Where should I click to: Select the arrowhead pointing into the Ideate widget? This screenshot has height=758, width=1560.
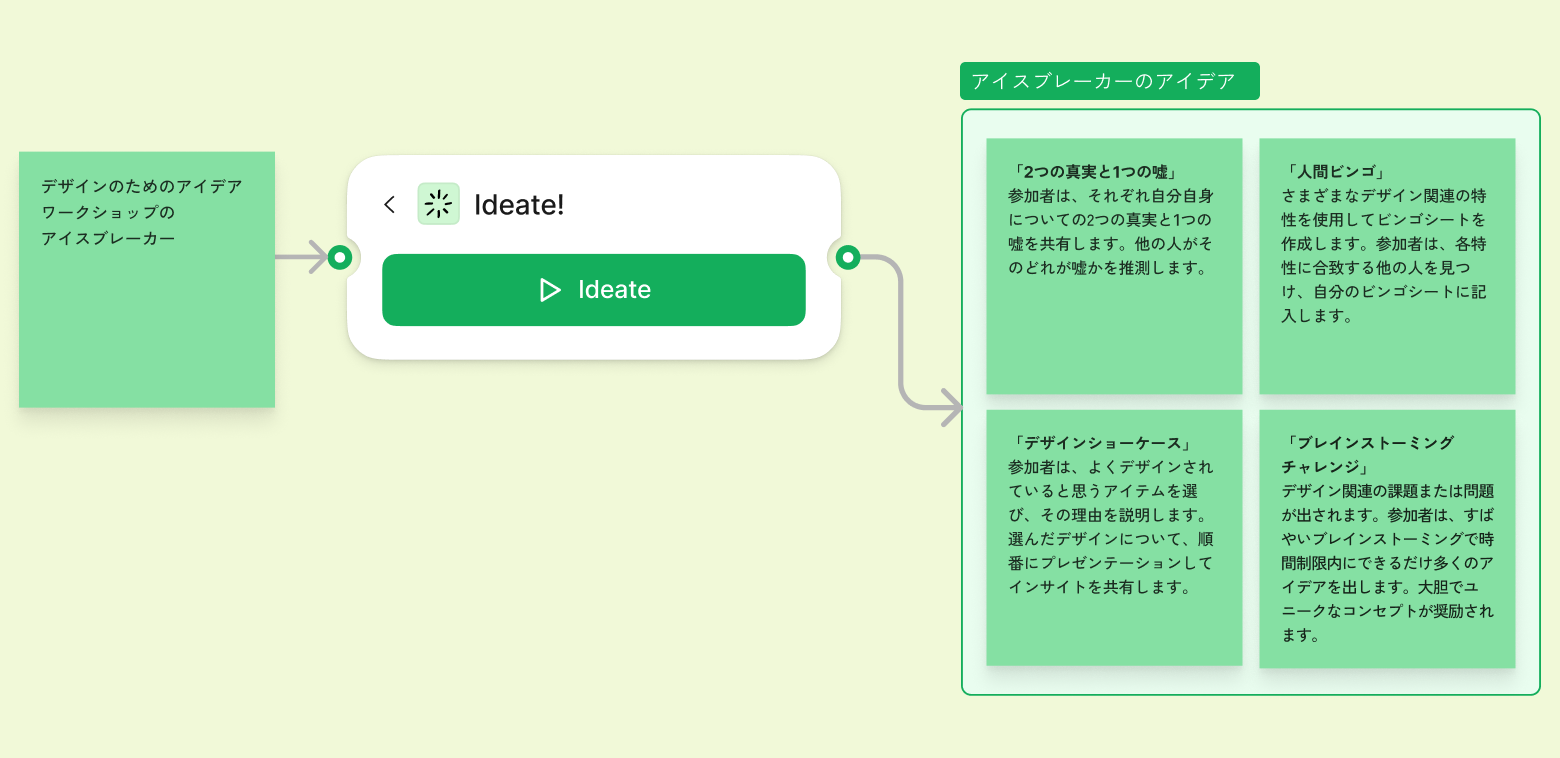318,257
